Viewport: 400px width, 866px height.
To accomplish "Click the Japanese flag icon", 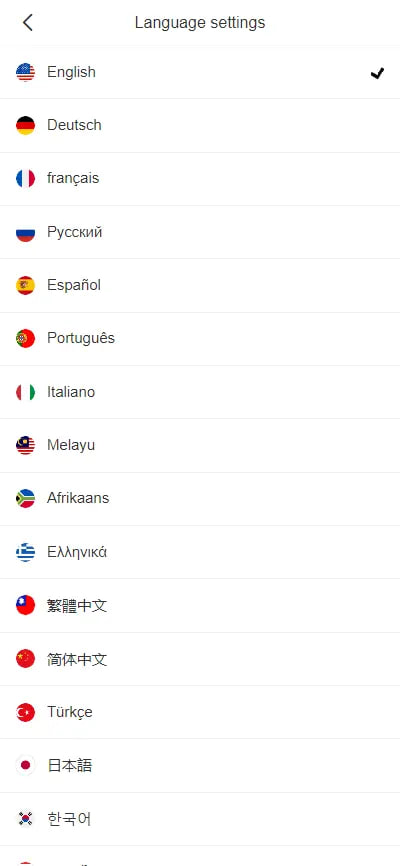I will 25,765.
